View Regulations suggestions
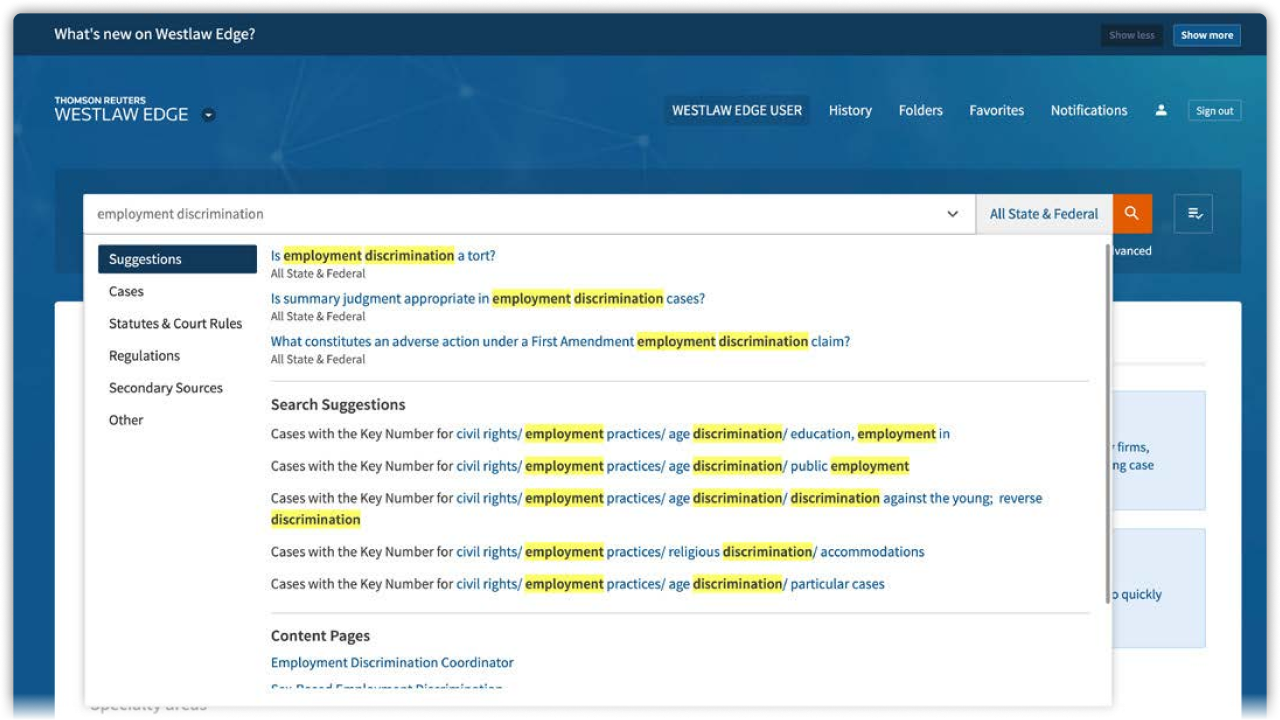1280x720 pixels. click(145, 355)
